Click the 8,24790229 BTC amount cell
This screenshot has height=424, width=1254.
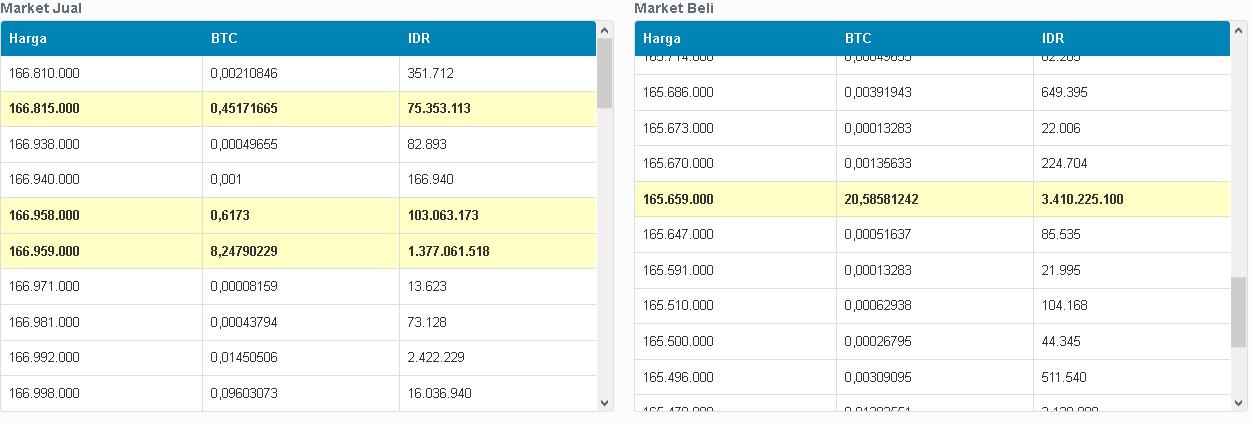coord(244,251)
